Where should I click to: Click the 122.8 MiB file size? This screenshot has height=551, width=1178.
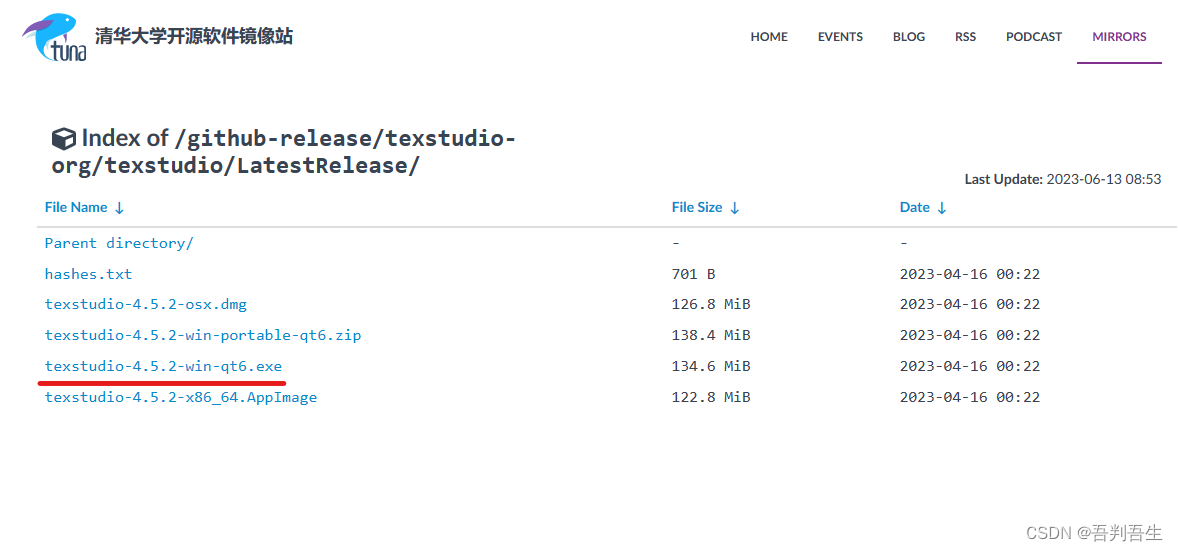(x=711, y=397)
